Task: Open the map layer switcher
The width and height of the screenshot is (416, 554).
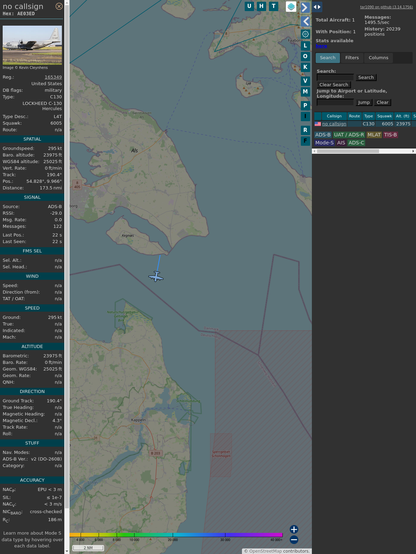Action: click(291, 6)
